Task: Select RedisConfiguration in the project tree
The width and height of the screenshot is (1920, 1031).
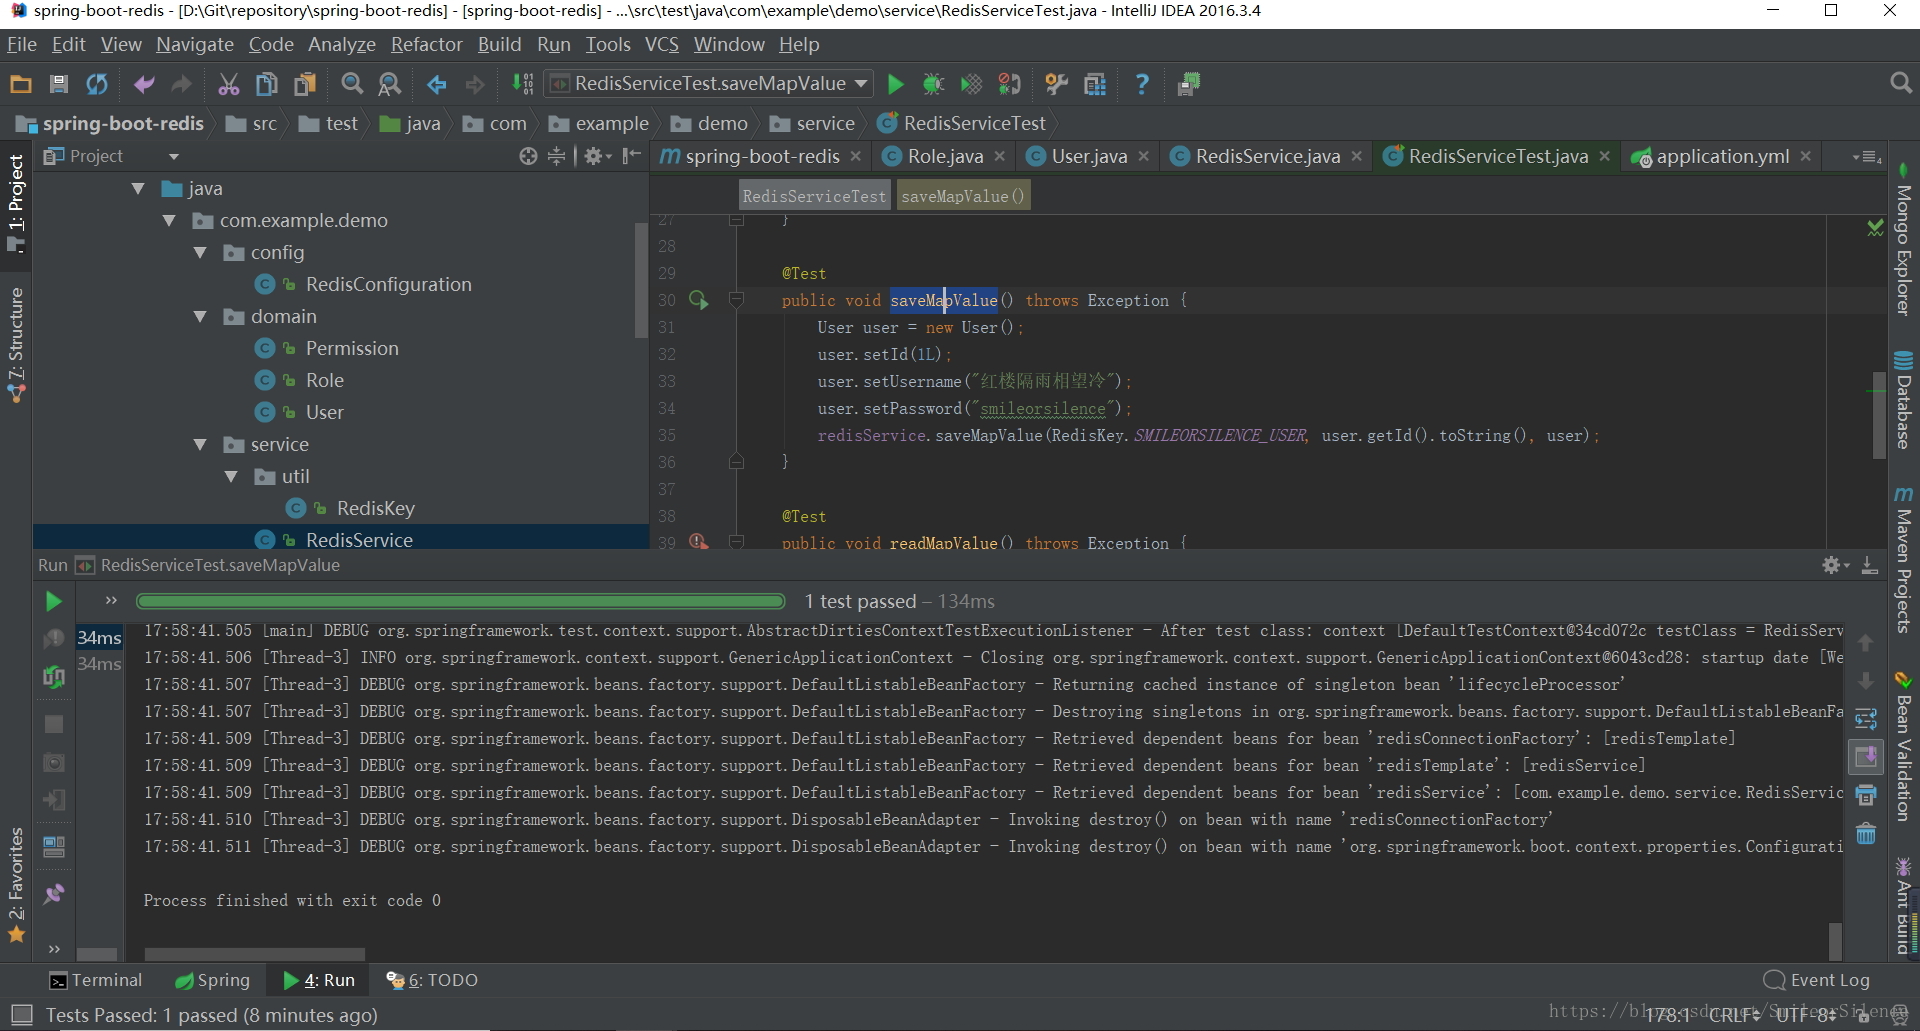Action: (388, 284)
